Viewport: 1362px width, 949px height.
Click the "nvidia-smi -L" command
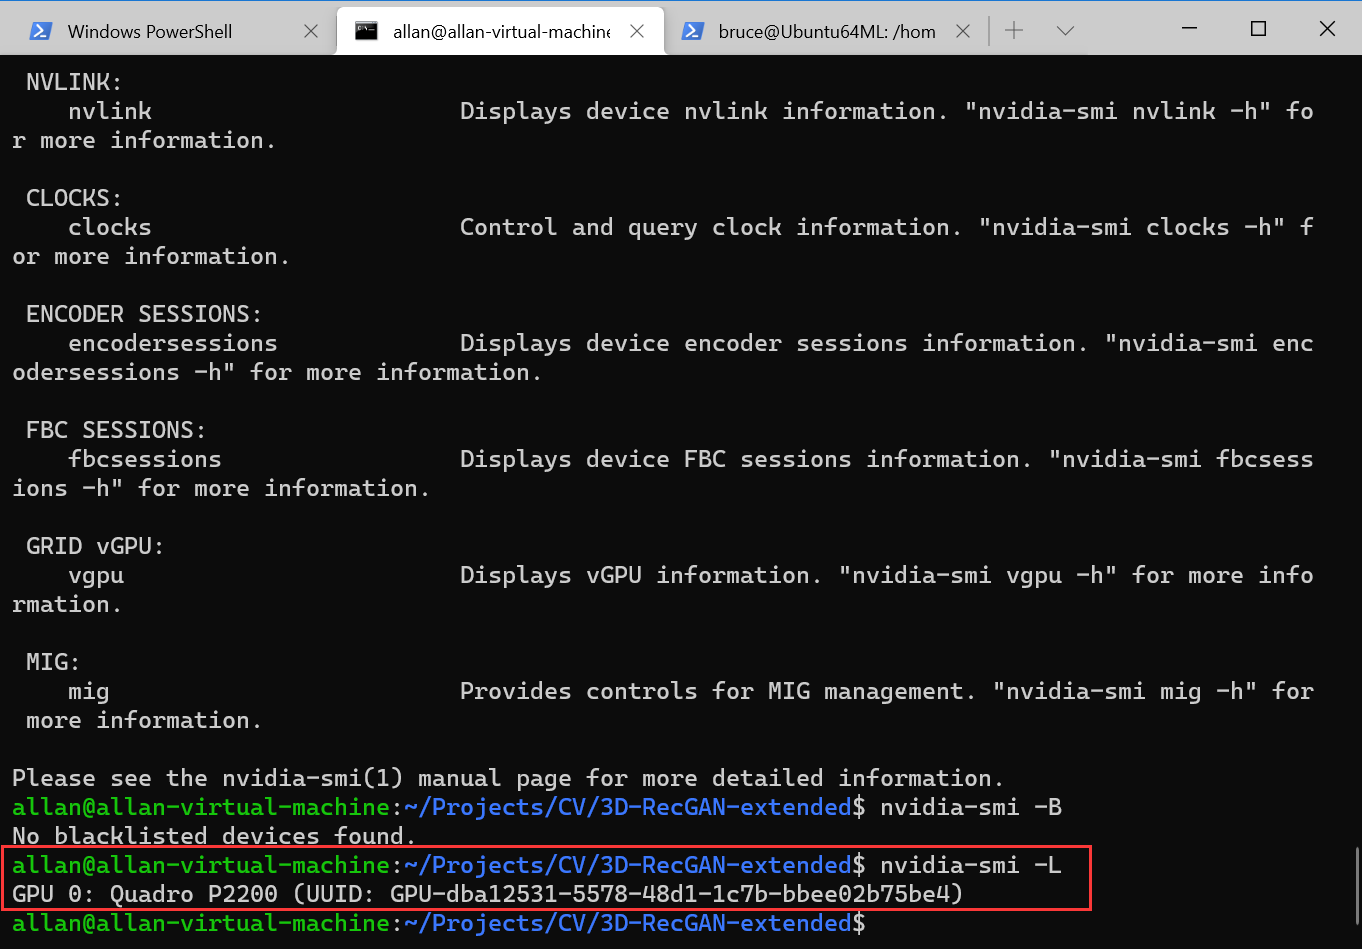971,865
